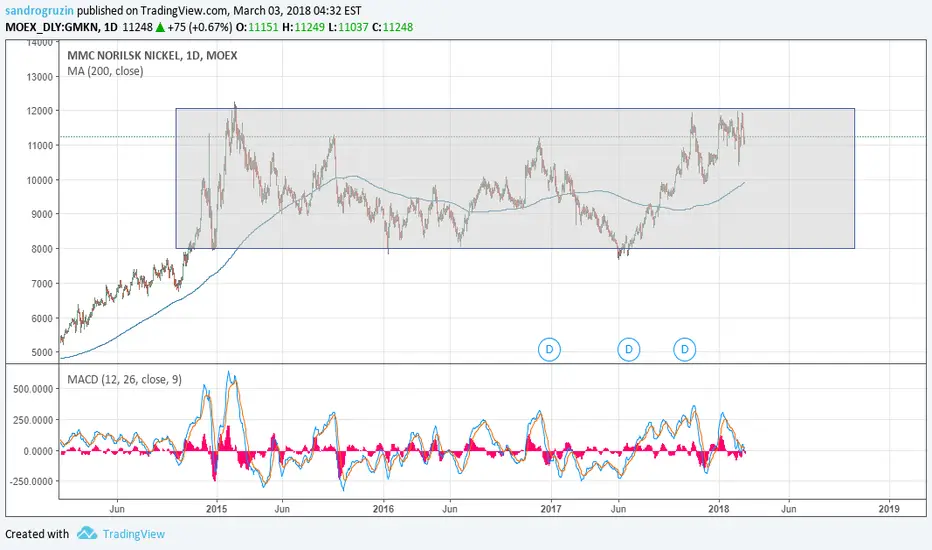Click the 0.0000 MACD axis label

tap(39, 451)
